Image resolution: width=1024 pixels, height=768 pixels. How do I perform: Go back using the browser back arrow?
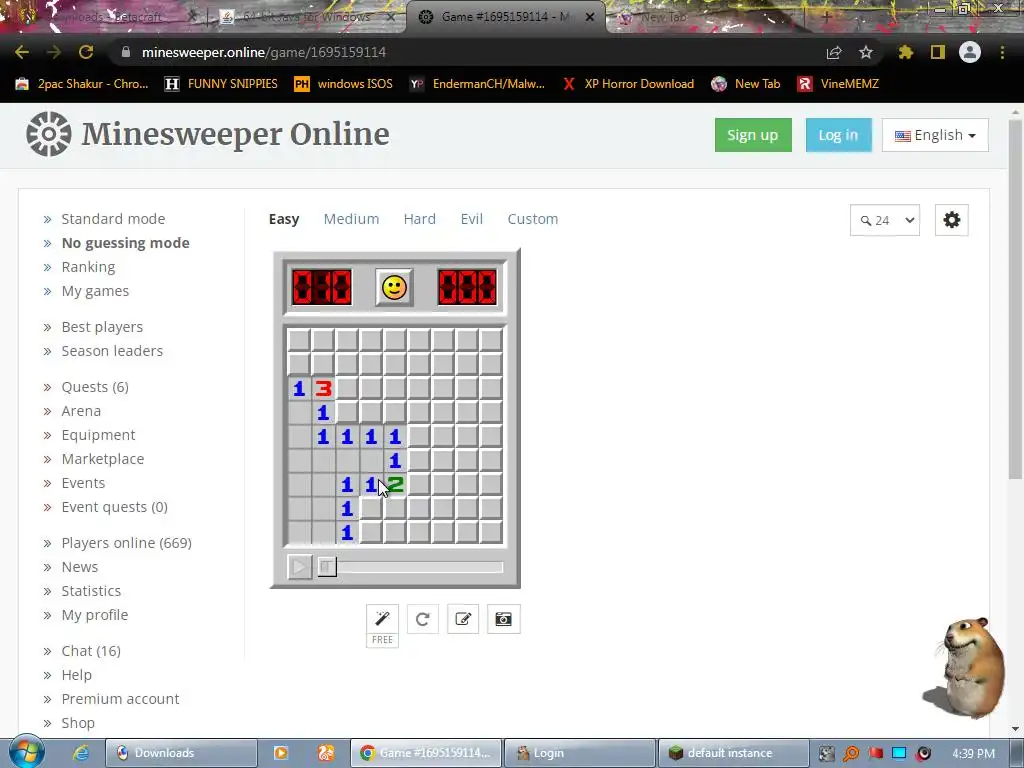[22, 52]
